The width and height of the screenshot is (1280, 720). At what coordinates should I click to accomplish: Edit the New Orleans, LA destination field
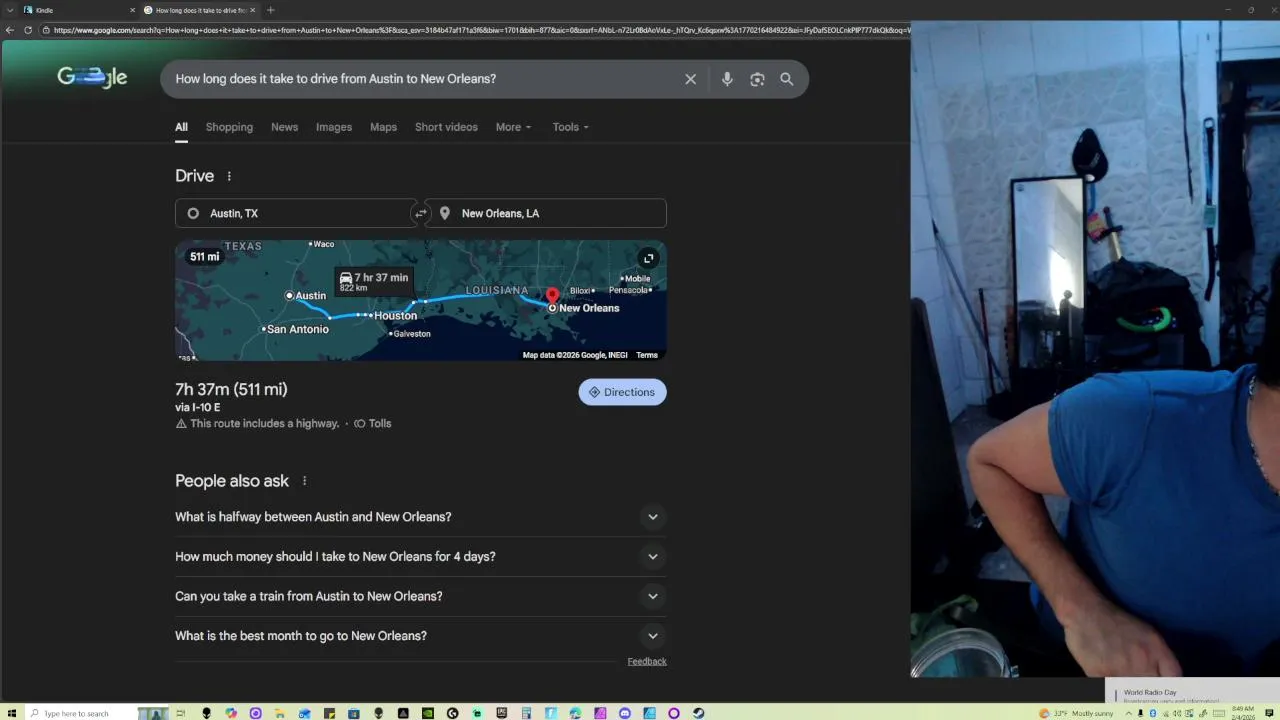point(547,213)
